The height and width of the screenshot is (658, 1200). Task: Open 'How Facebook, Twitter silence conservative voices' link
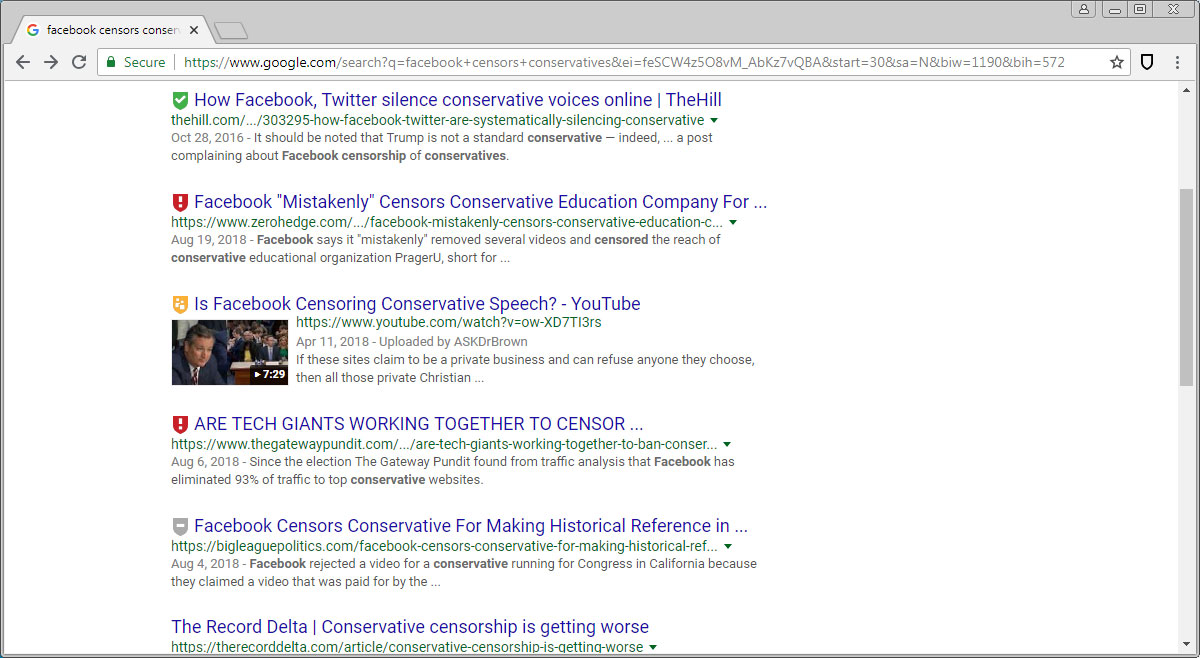[x=458, y=100]
